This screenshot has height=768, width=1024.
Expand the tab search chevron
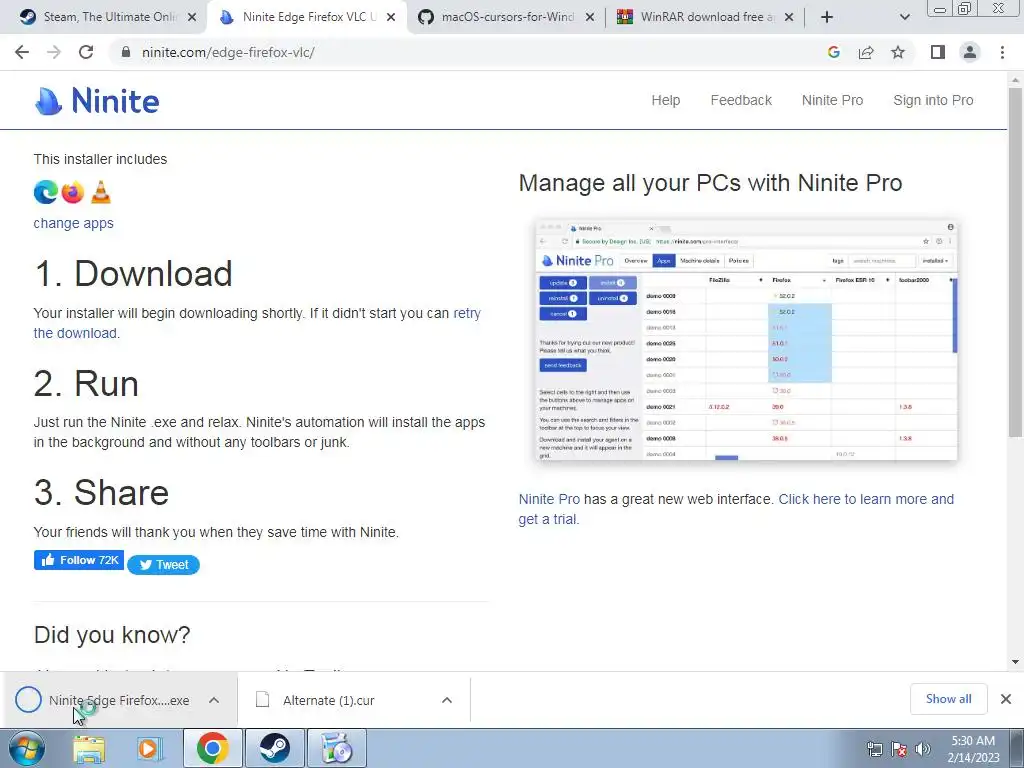point(904,17)
